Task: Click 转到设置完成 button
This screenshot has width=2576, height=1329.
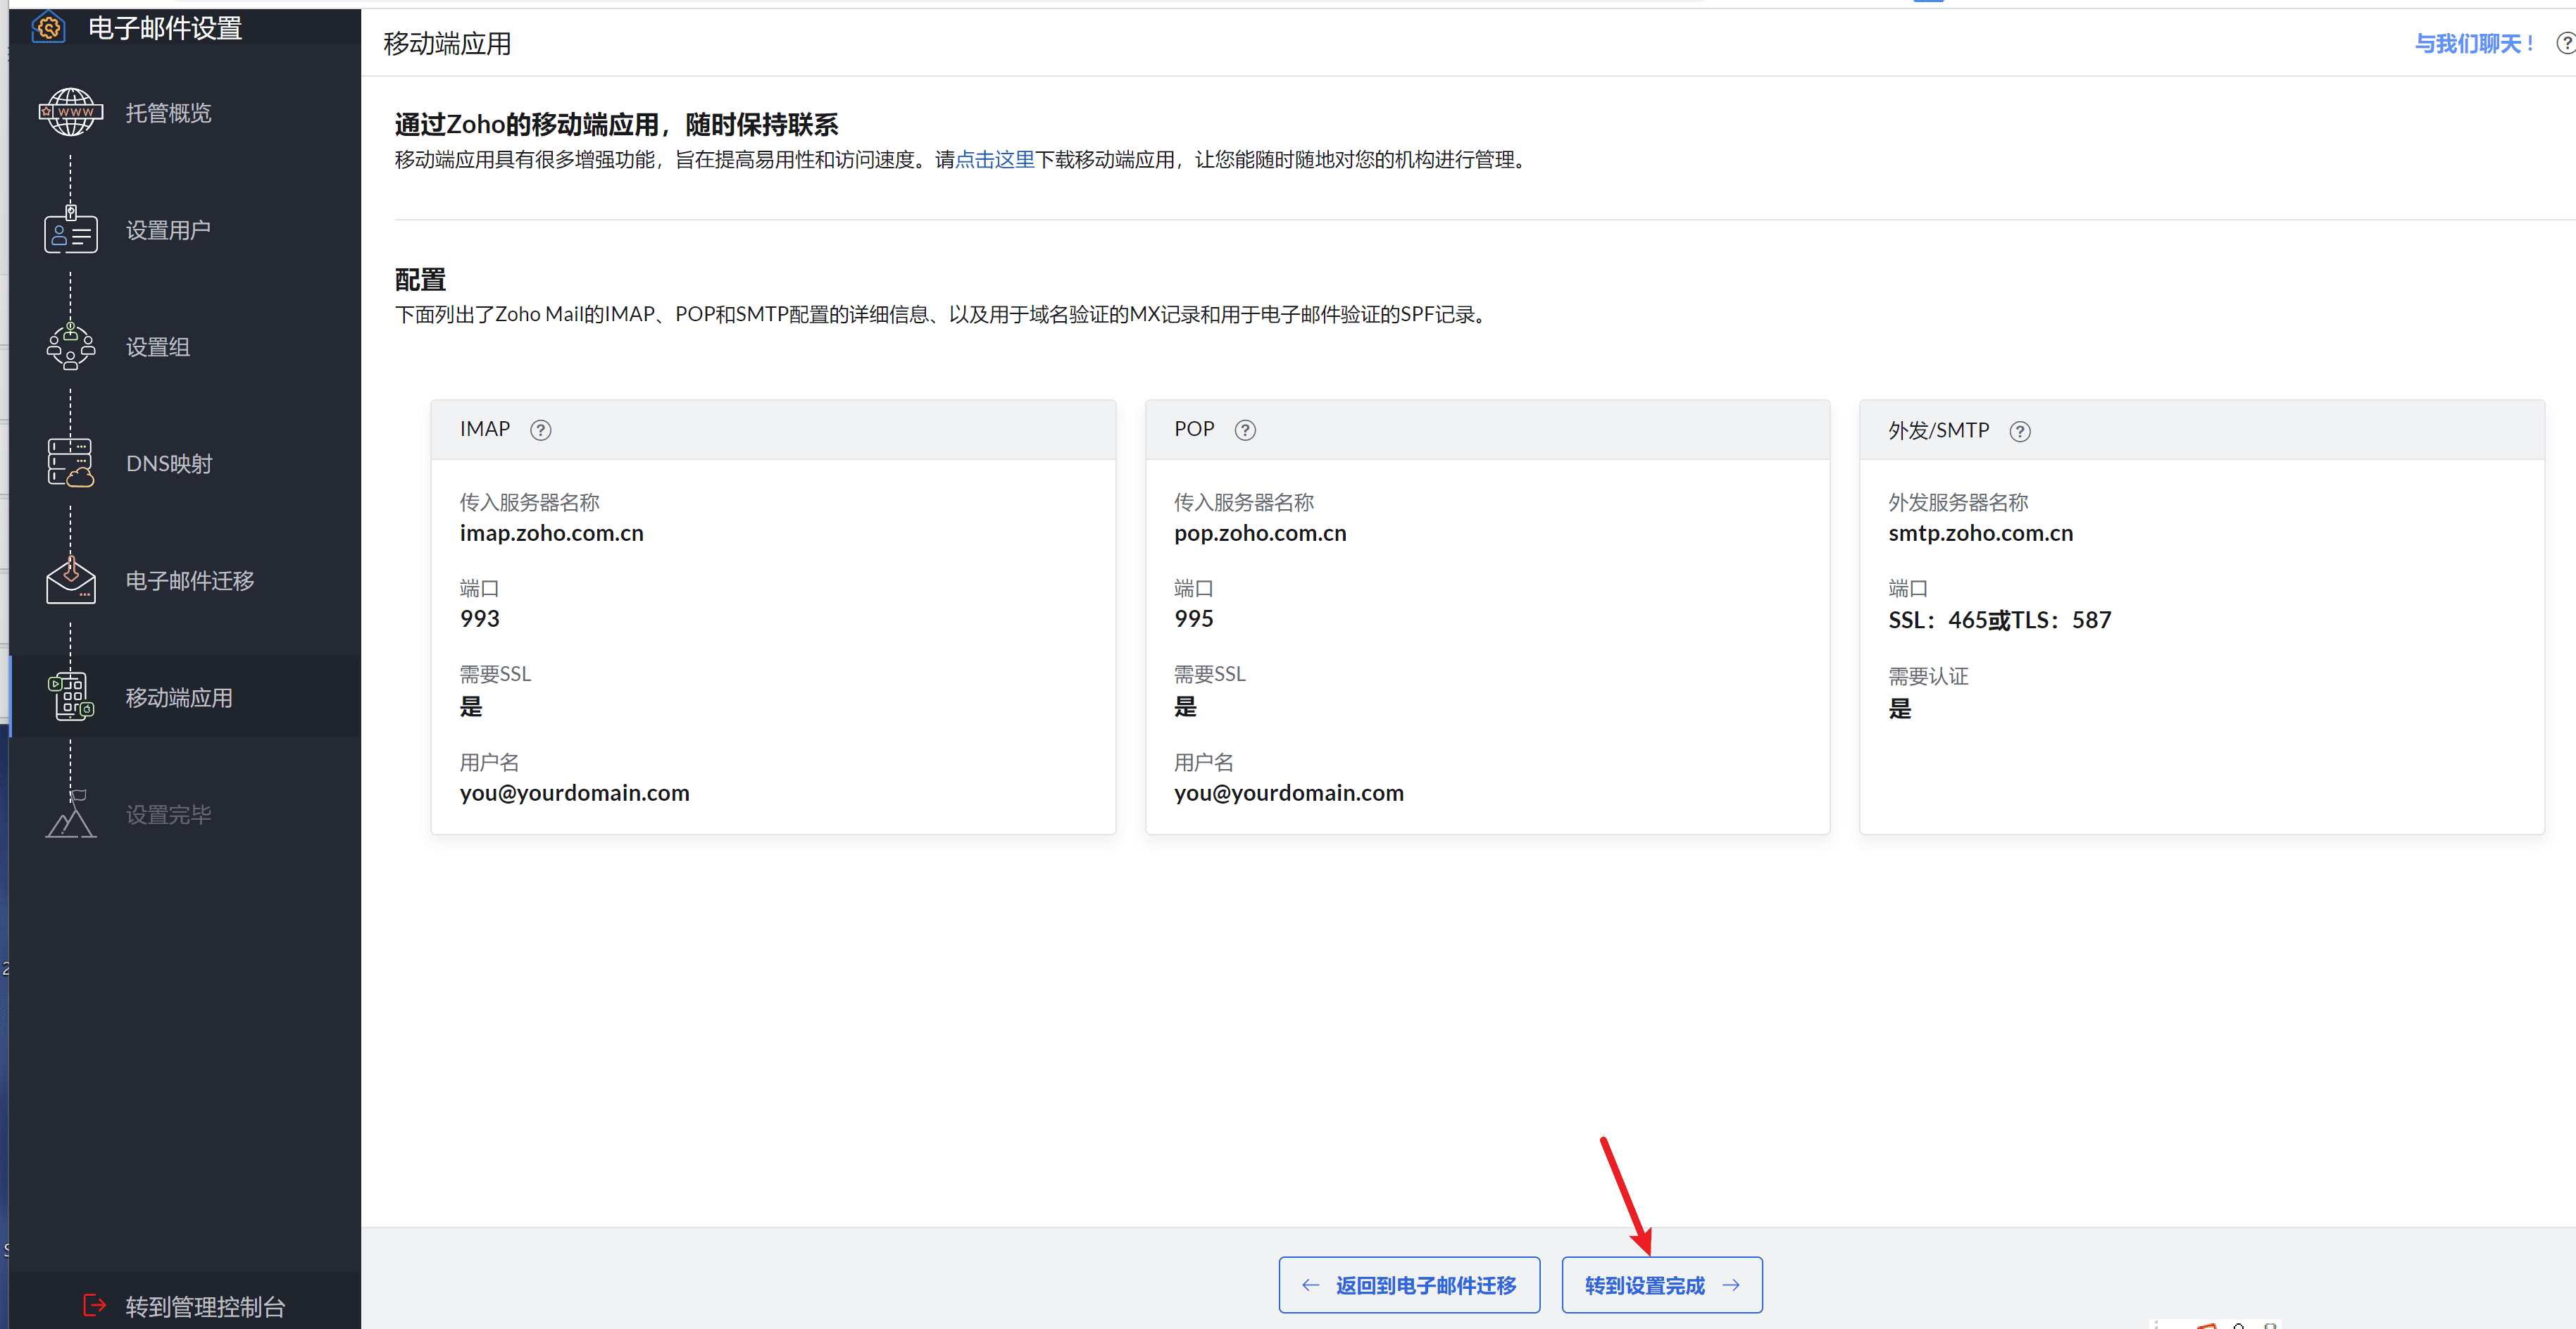Action: [1662, 1285]
